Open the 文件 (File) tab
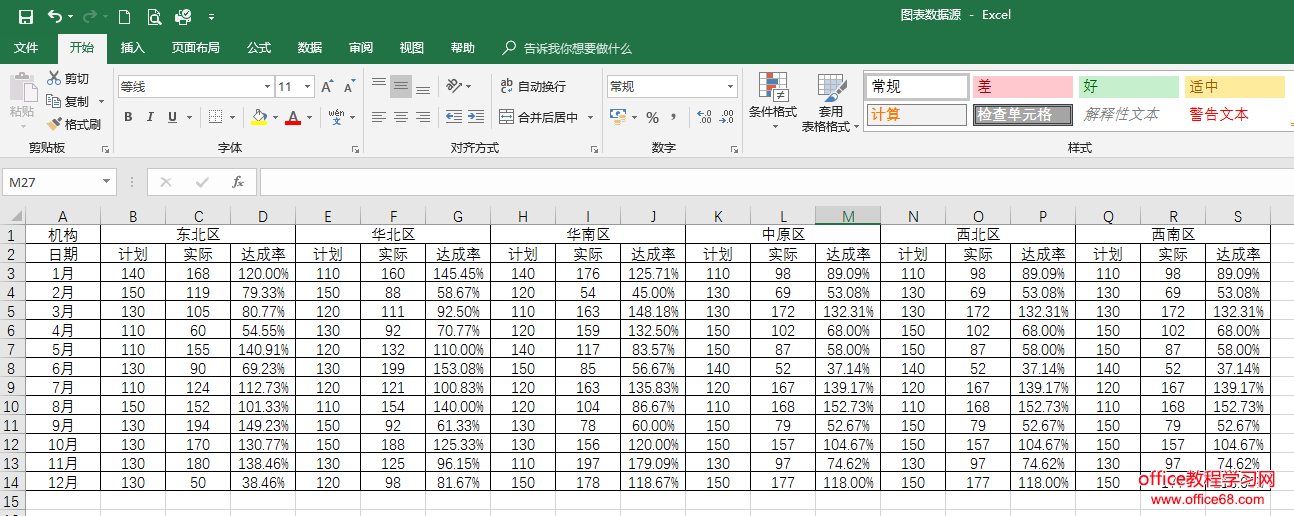Image resolution: width=1294 pixels, height=516 pixels. pyautogui.click(x=26, y=48)
